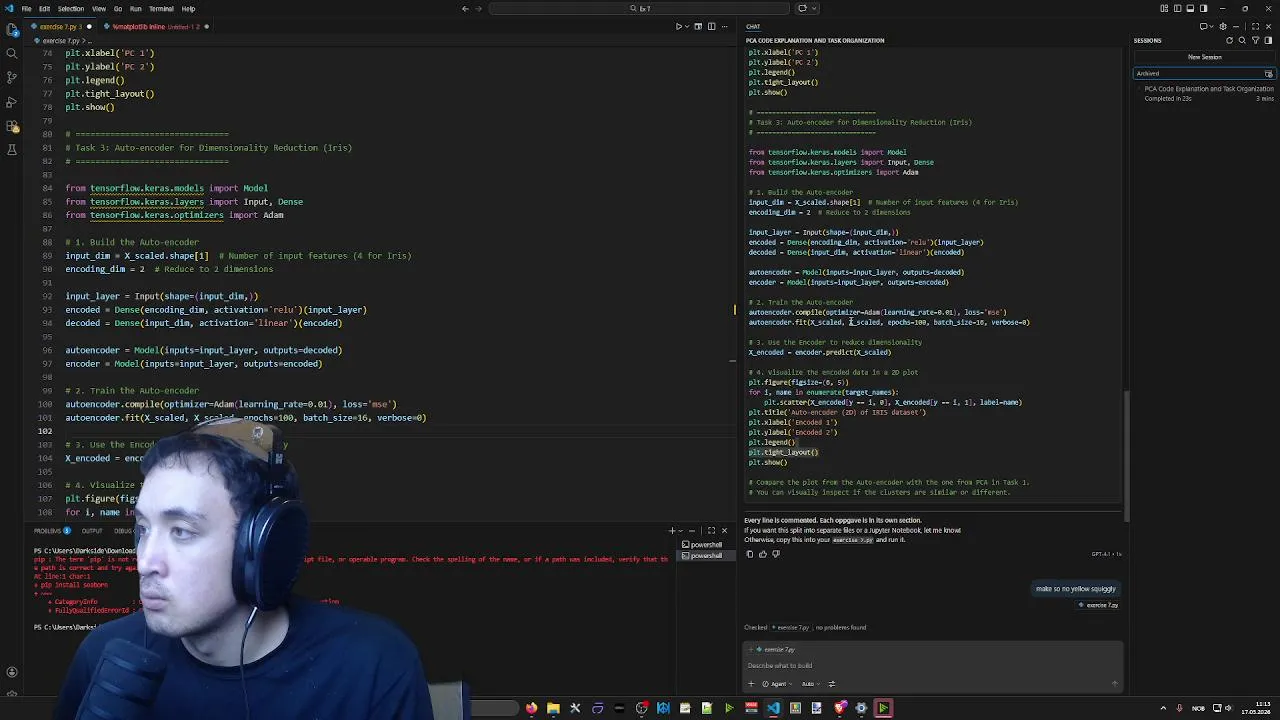The height and width of the screenshot is (720, 1280).
Task: Toggle the bottom panel visibility
Action: (1190, 8)
